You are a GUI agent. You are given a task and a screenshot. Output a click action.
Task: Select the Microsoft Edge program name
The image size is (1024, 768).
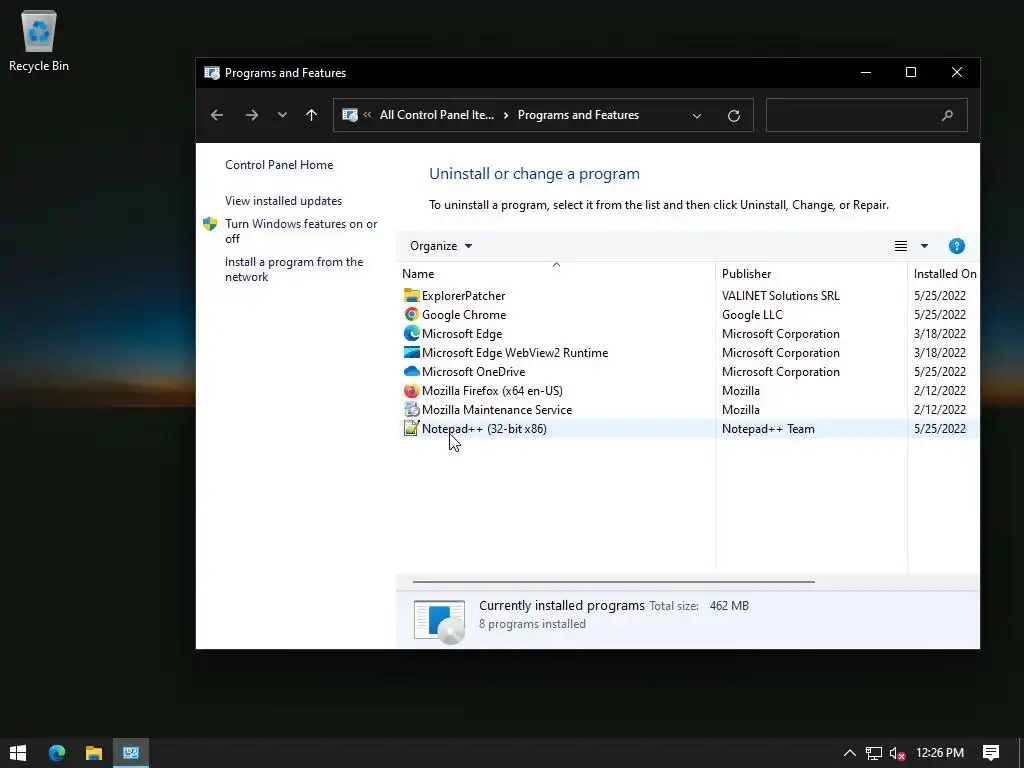coord(462,333)
